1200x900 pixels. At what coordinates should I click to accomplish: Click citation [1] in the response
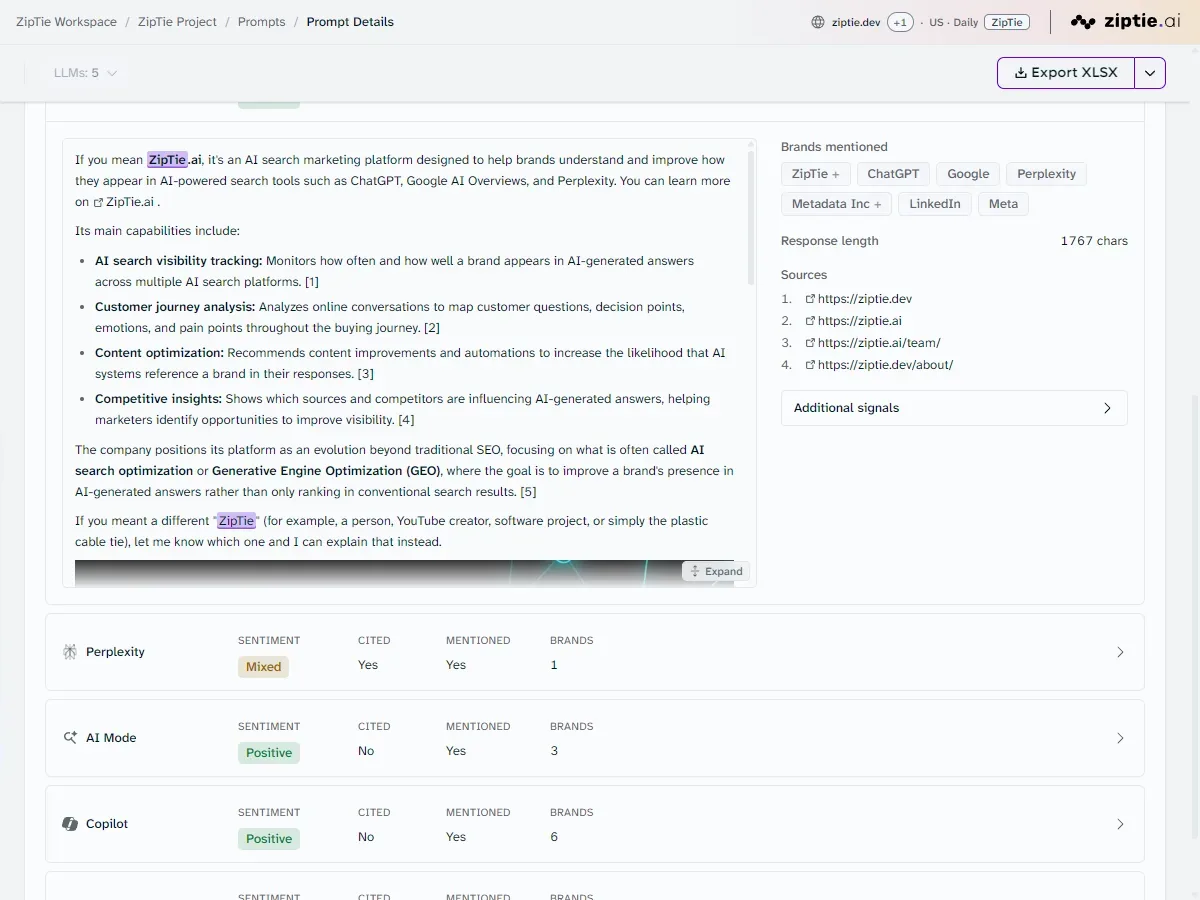click(x=312, y=282)
